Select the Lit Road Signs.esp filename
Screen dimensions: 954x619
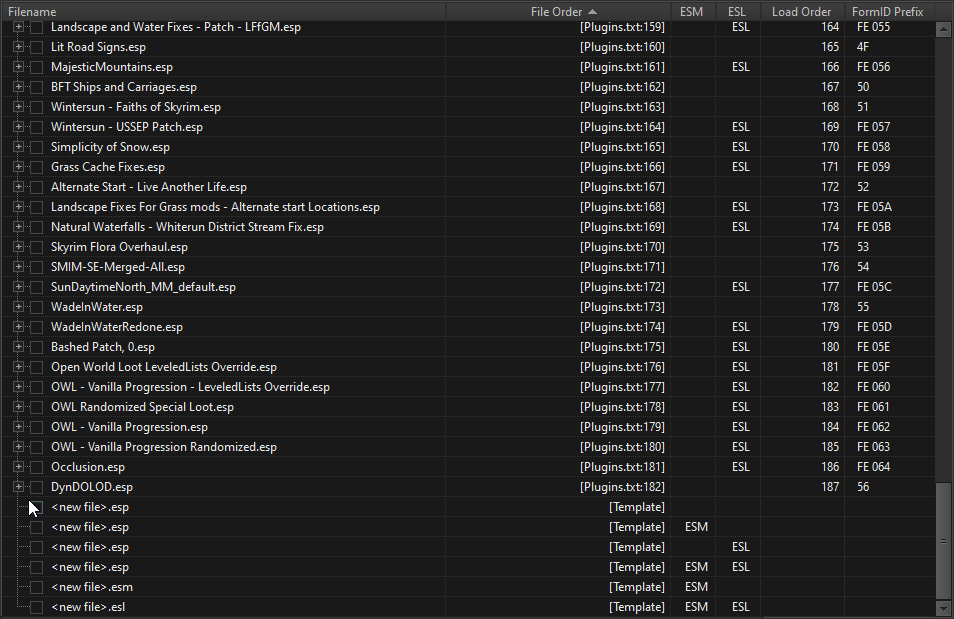click(x=98, y=47)
